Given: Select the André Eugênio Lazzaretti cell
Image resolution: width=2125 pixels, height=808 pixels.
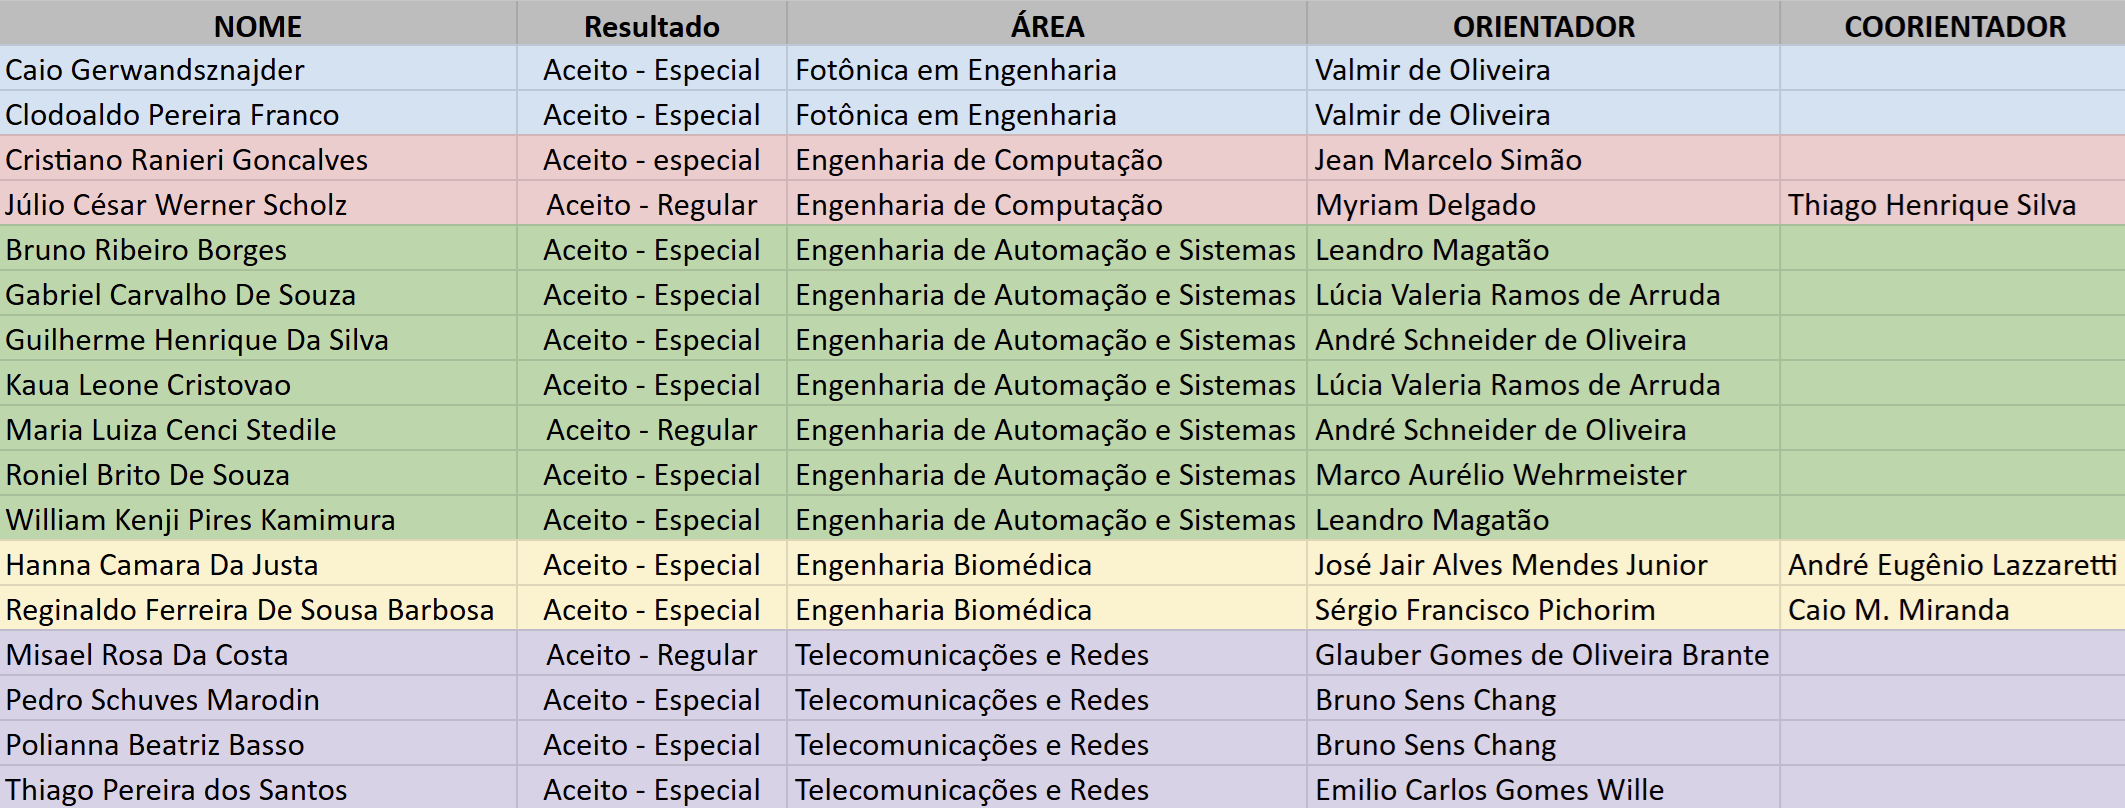Looking at the screenshot, I should coord(1952,565).
